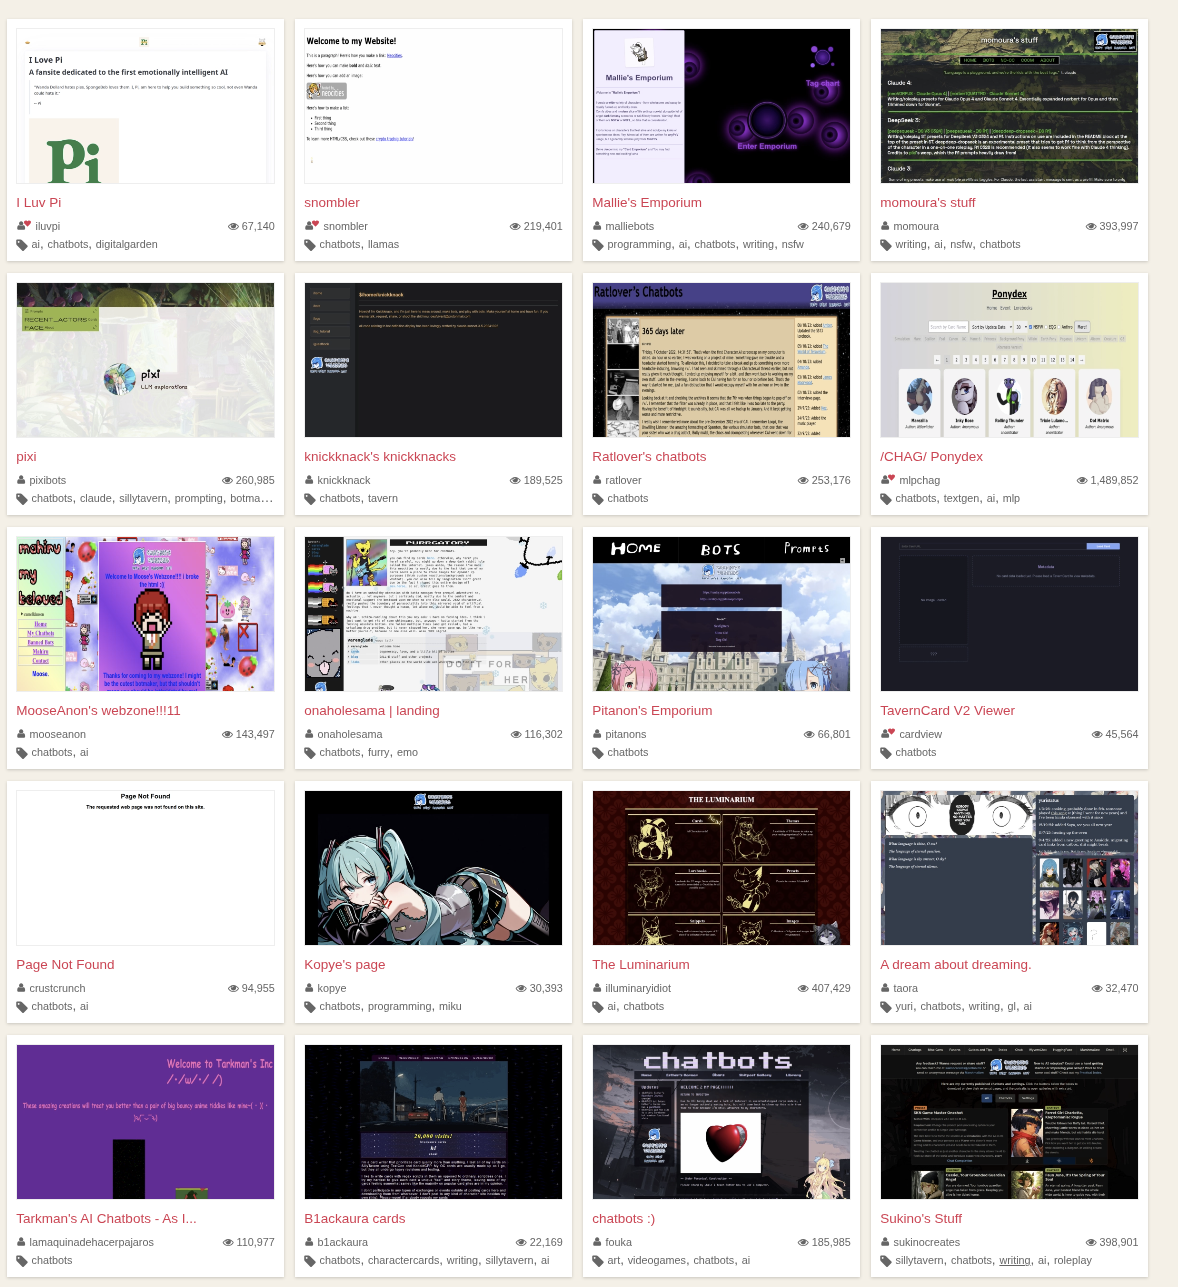Open The Luminarium title link
Screen dimensions: 1178x1287
click(641, 964)
